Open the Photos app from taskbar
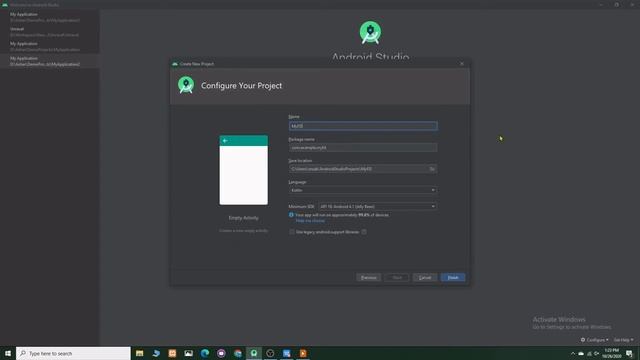This screenshot has width=640, height=360. (x=189, y=353)
